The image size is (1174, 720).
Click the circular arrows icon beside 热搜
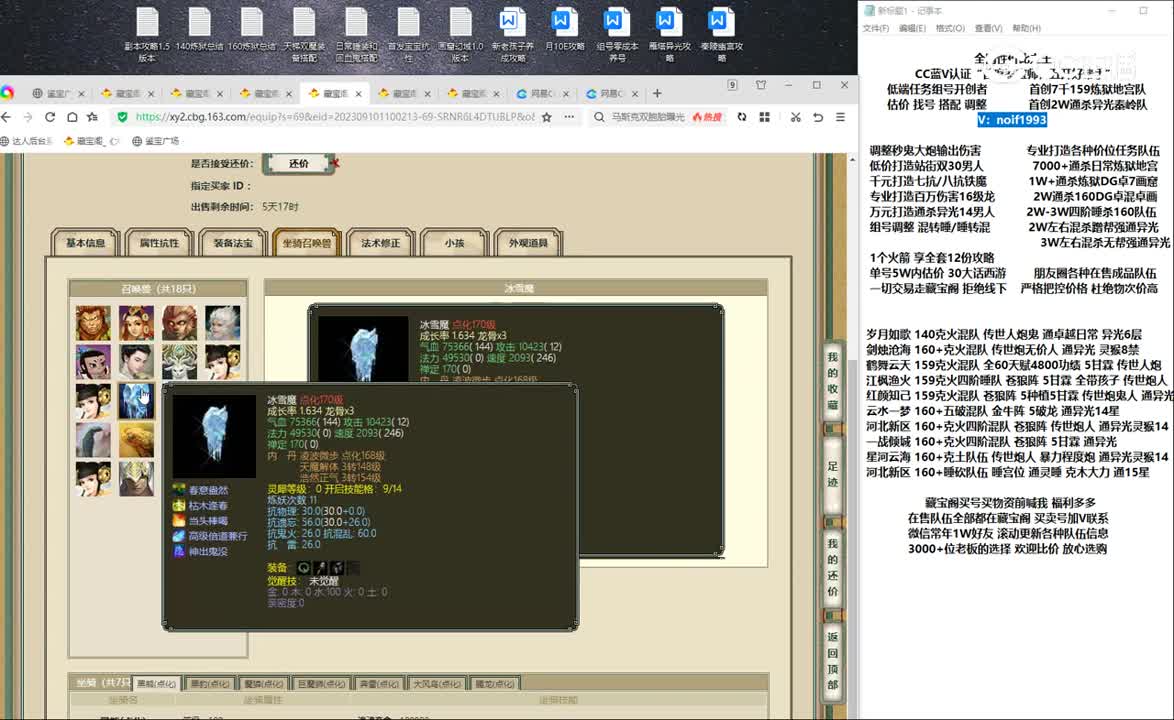pos(741,117)
